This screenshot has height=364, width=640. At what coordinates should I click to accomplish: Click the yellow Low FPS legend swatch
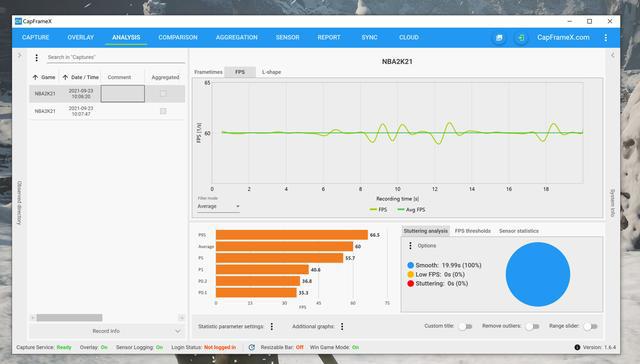[411, 274]
